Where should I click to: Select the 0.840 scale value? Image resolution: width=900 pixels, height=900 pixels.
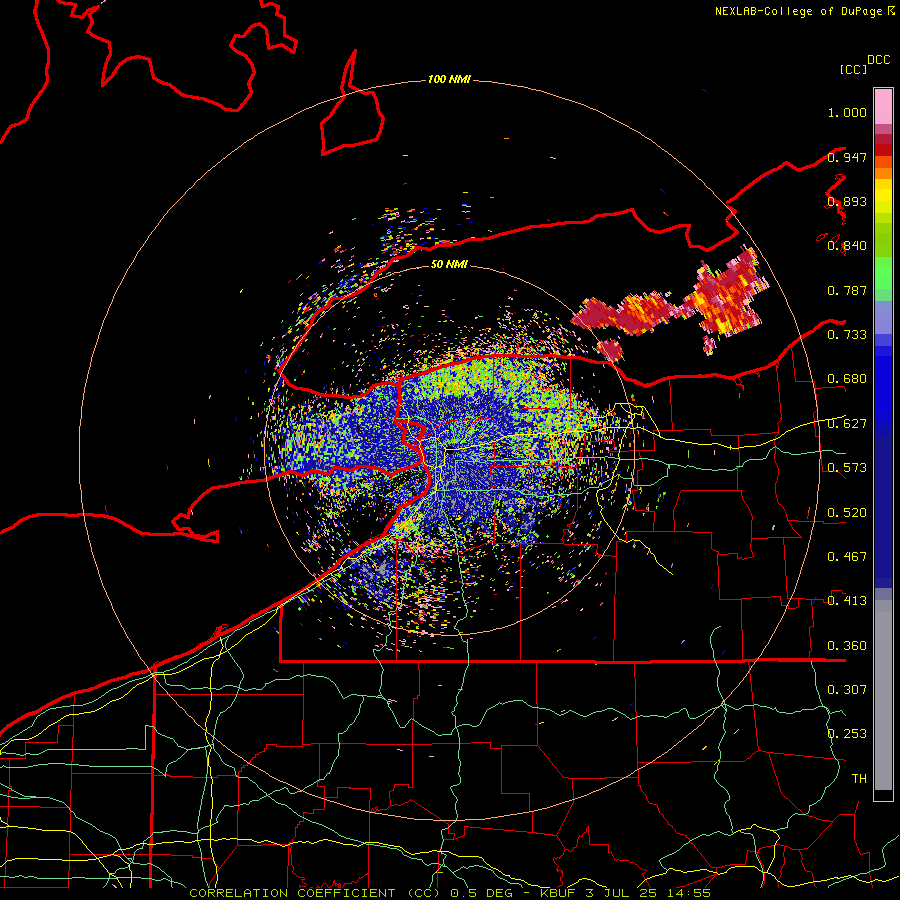847,246
